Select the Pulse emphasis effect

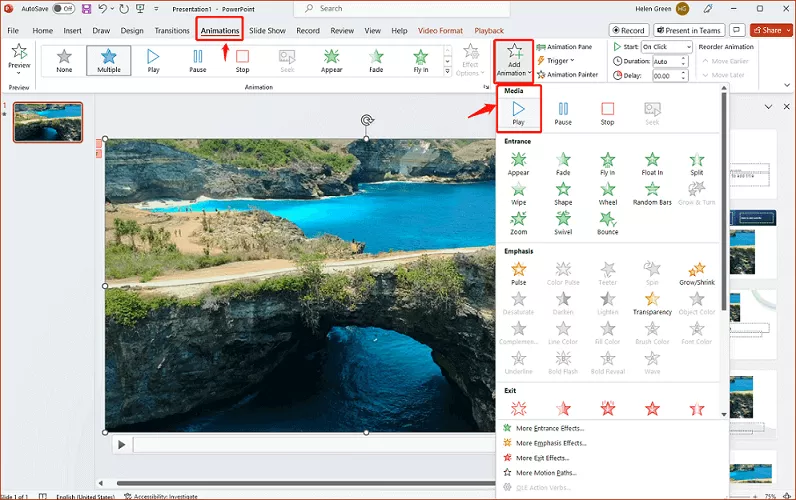click(518, 274)
